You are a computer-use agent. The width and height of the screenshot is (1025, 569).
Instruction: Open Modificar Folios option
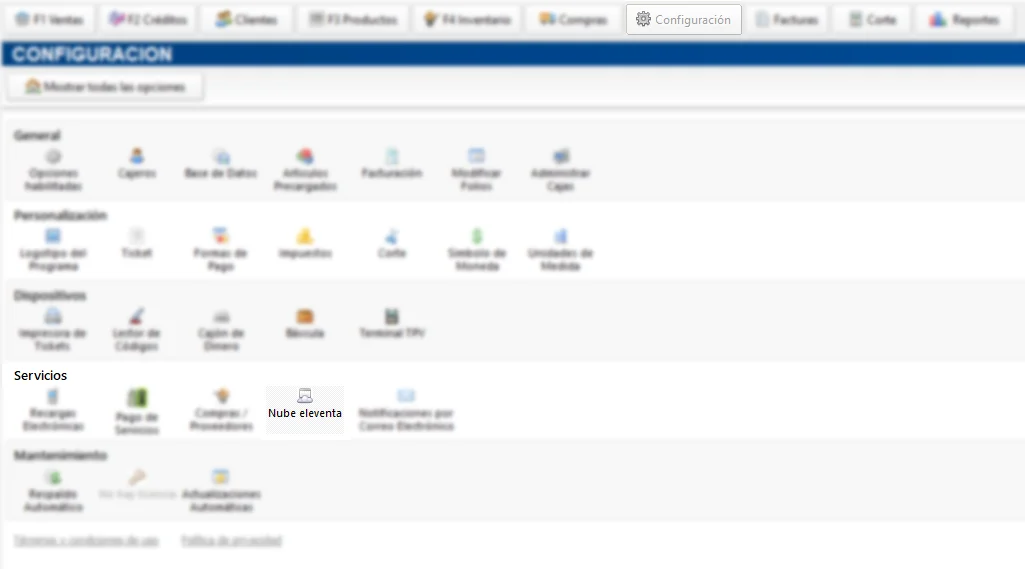[476, 170]
